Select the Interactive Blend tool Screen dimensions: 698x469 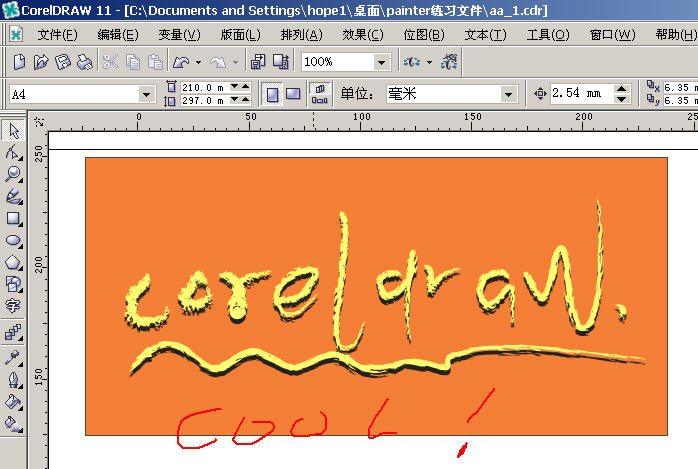tap(13, 332)
